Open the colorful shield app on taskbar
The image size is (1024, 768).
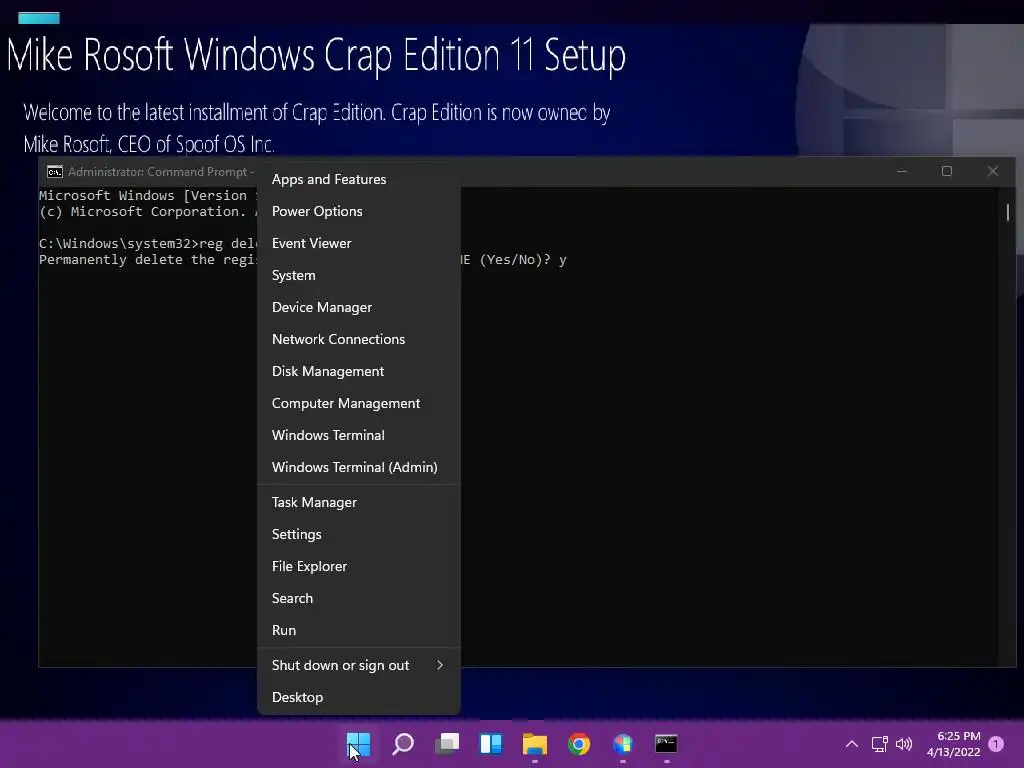coord(623,744)
